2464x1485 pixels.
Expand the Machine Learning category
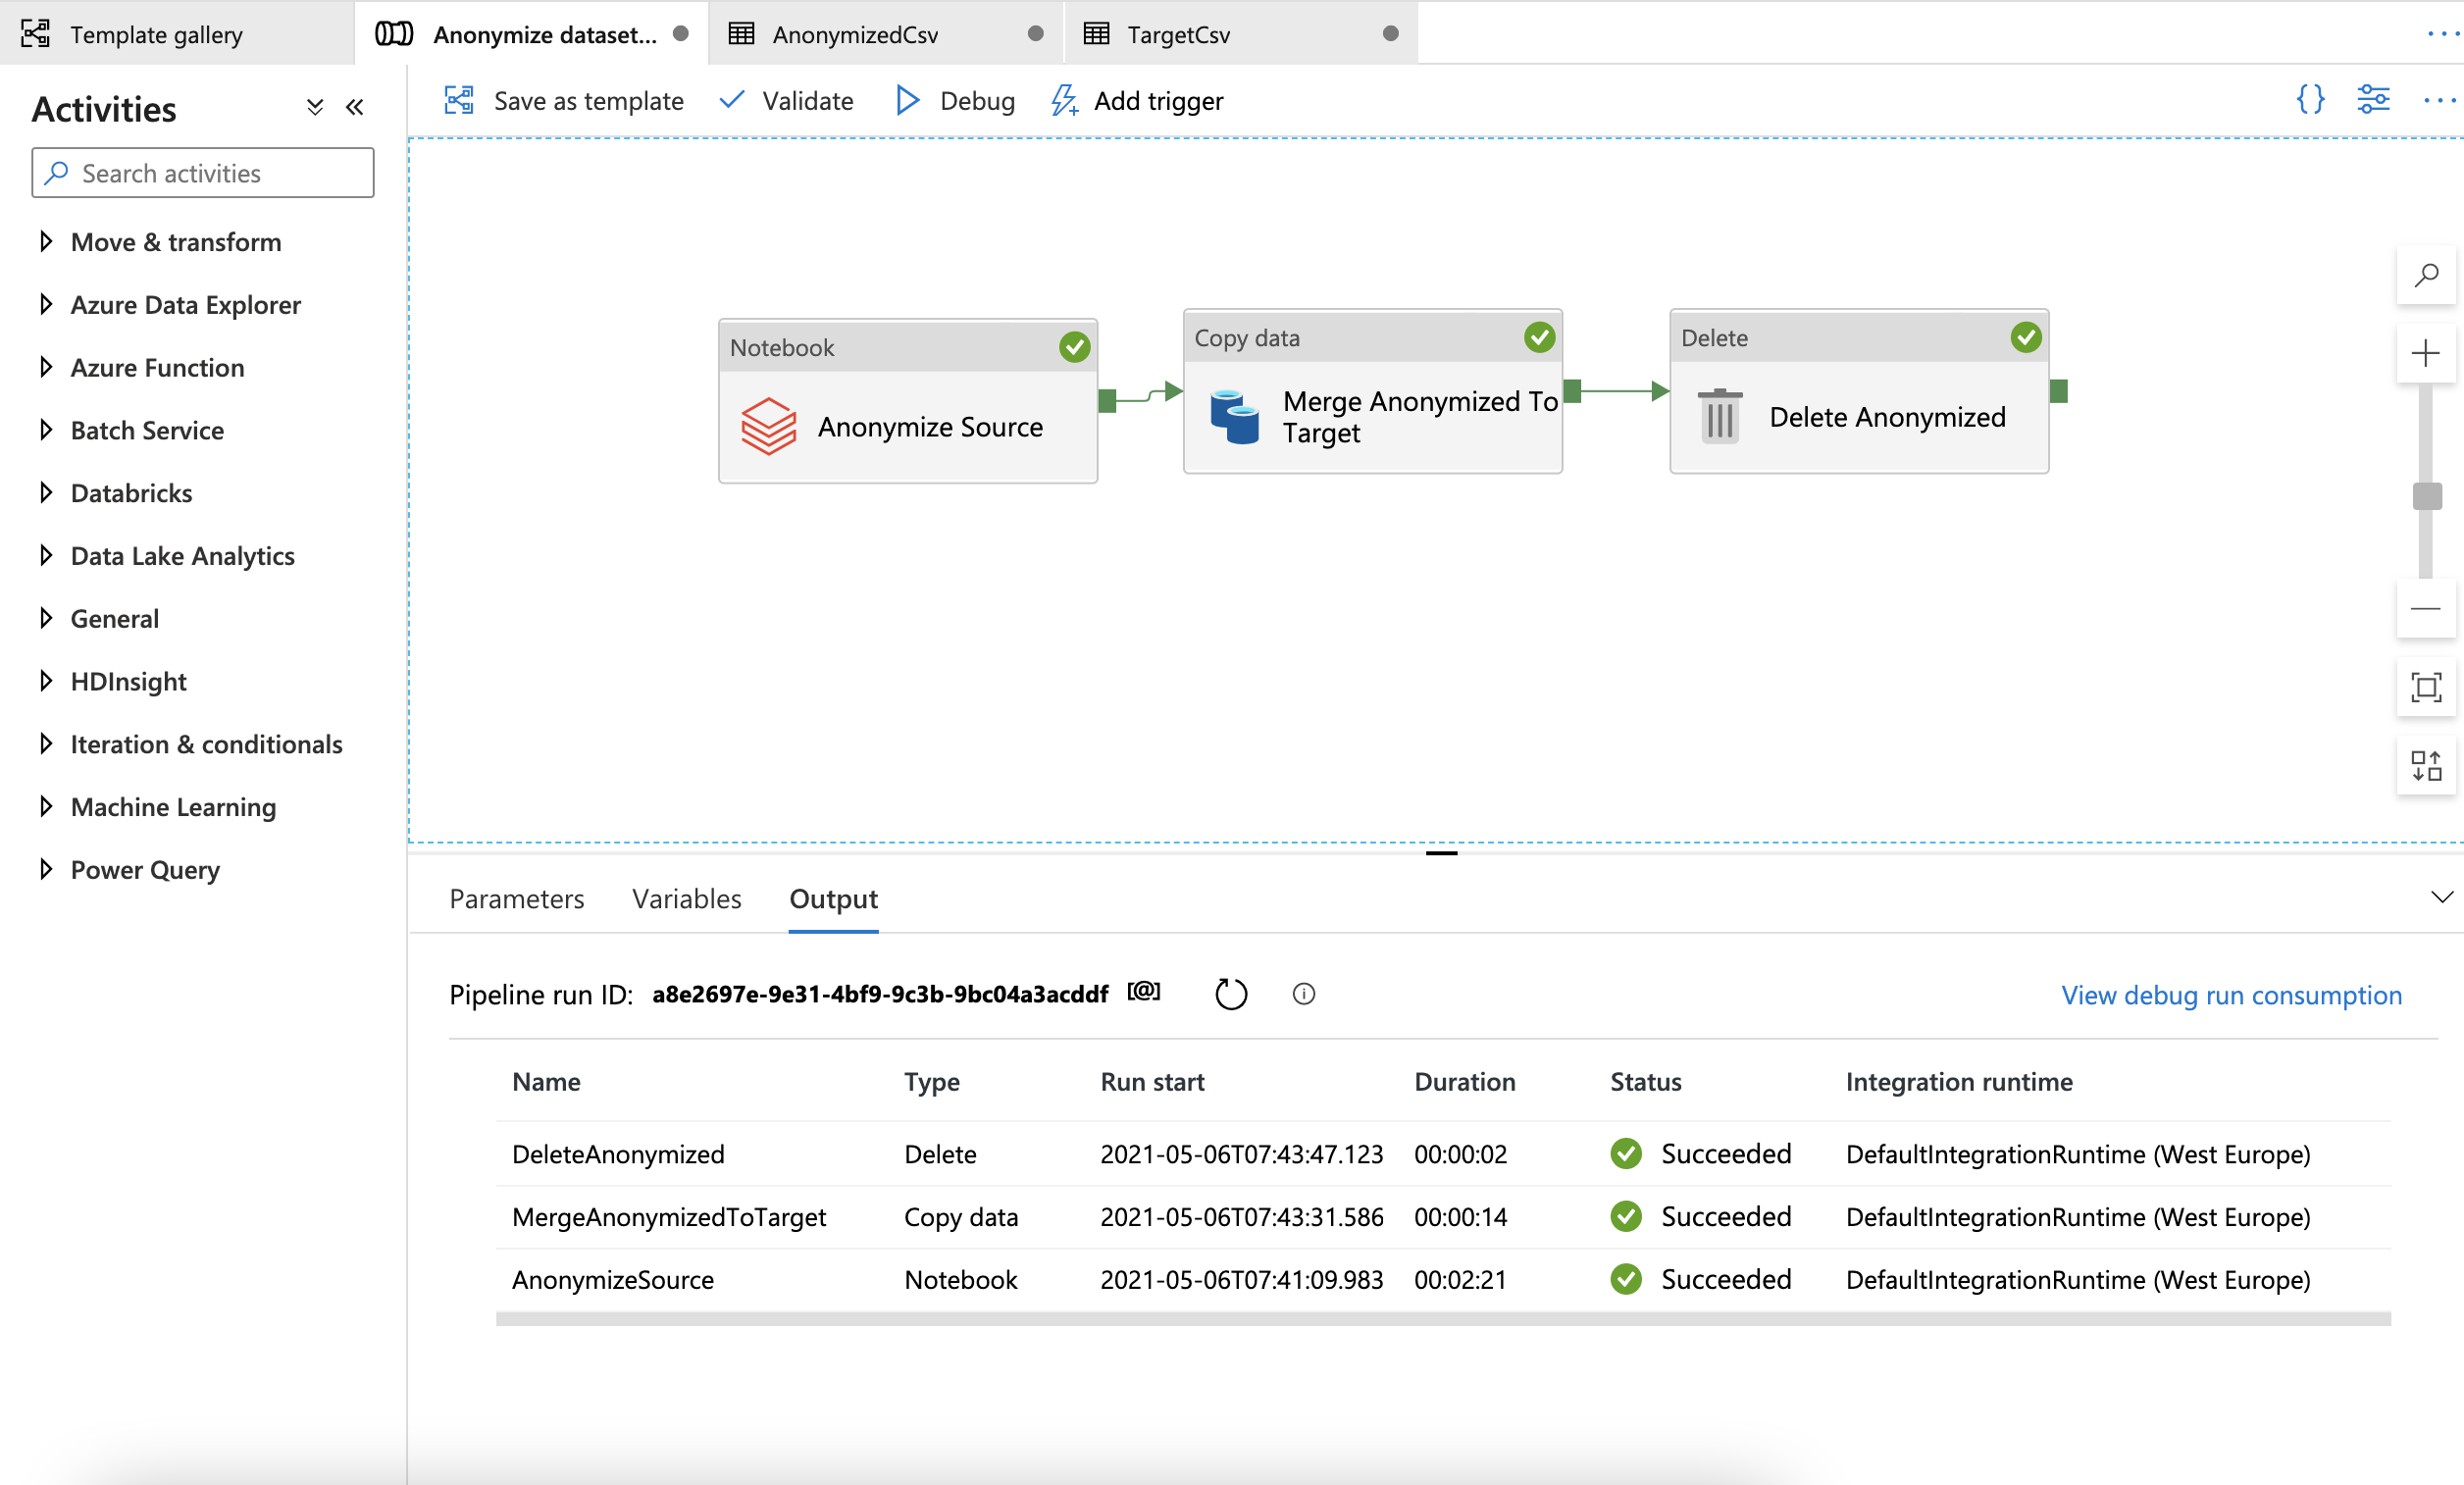click(x=46, y=806)
